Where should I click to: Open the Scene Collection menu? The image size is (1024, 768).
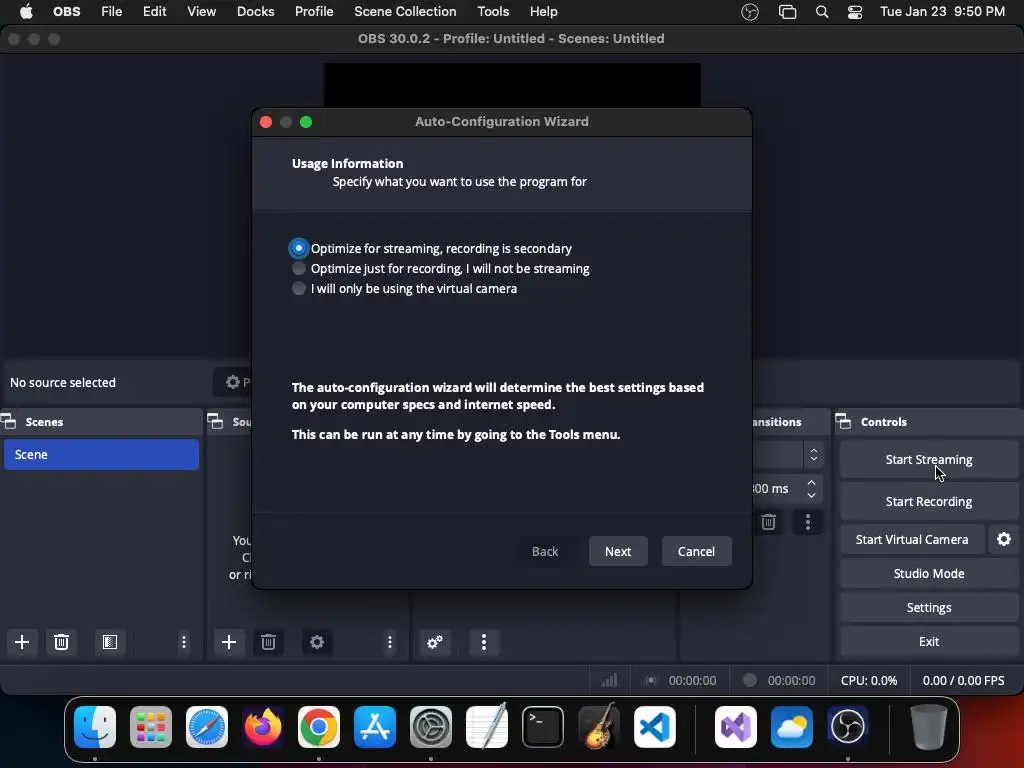[x=405, y=12]
